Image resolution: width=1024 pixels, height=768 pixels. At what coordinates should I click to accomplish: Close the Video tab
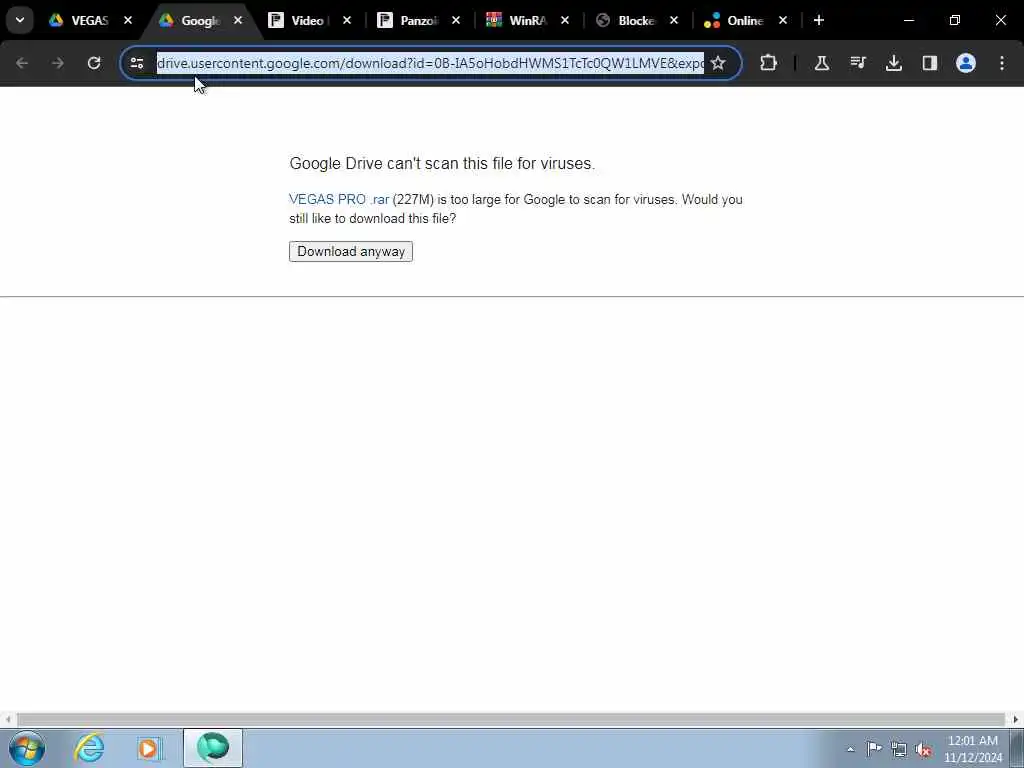[x=347, y=20]
